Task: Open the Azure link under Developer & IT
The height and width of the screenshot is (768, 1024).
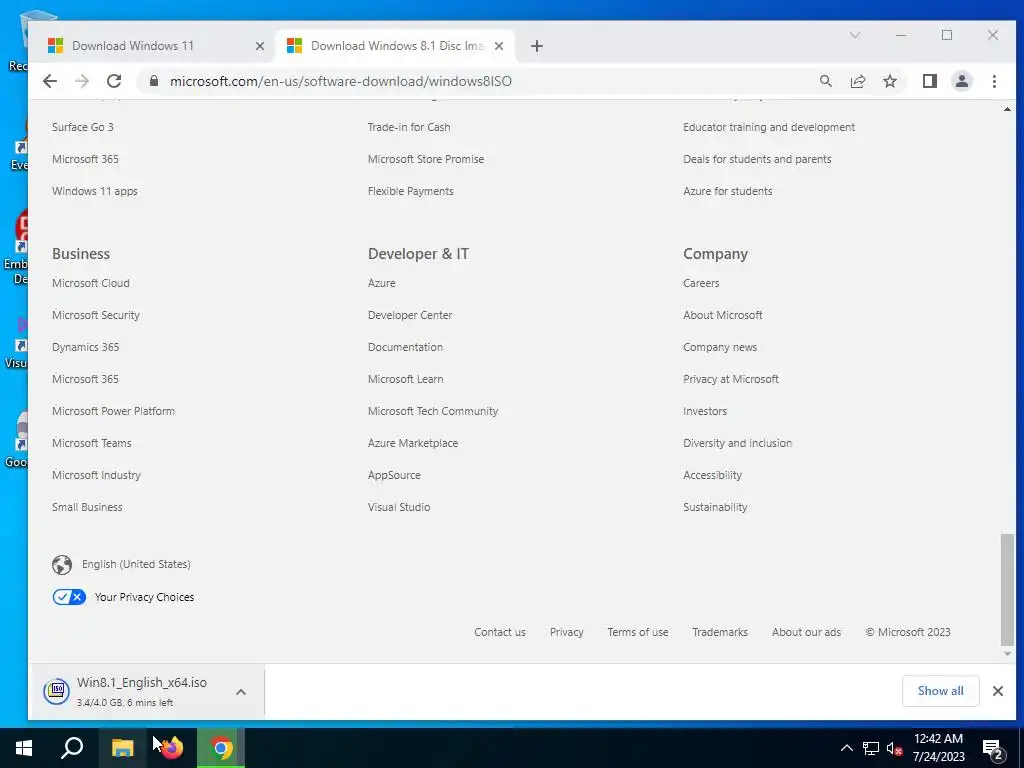Action: 381,283
